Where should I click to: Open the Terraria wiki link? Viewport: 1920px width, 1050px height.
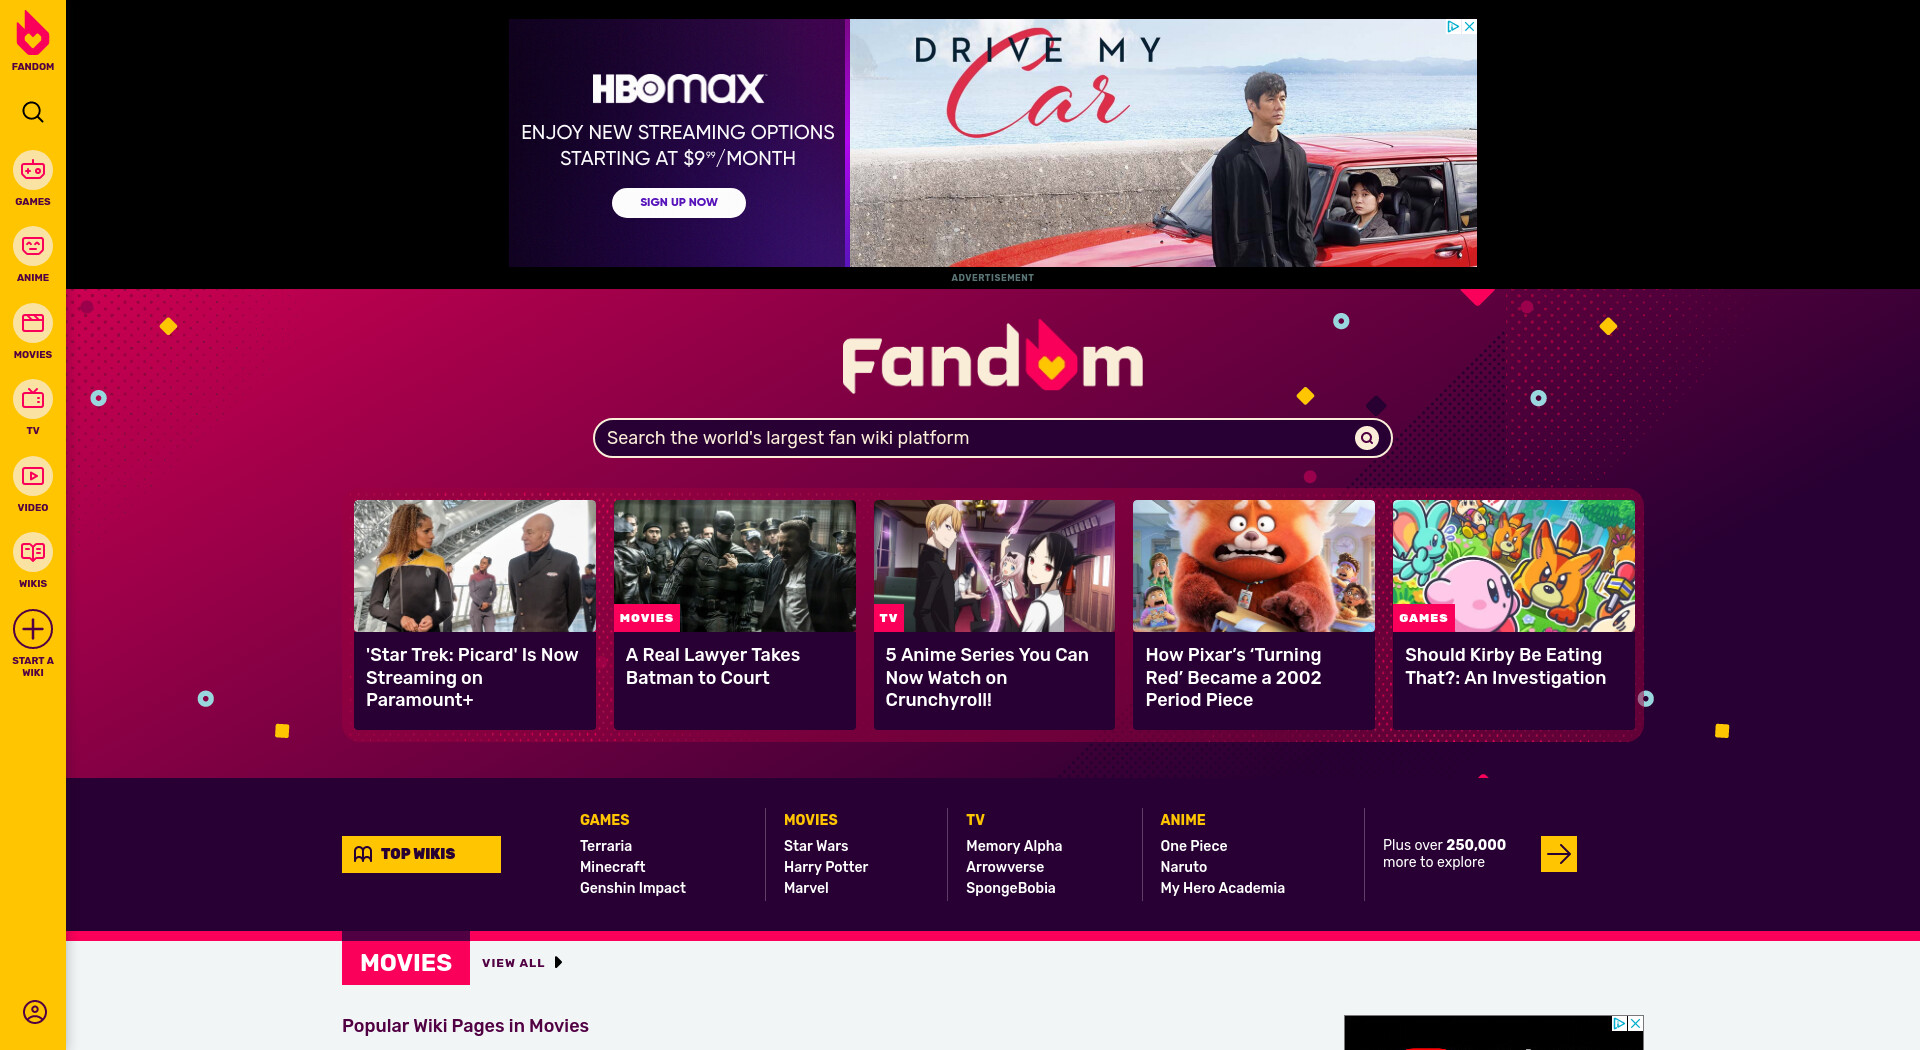pos(605,846)
